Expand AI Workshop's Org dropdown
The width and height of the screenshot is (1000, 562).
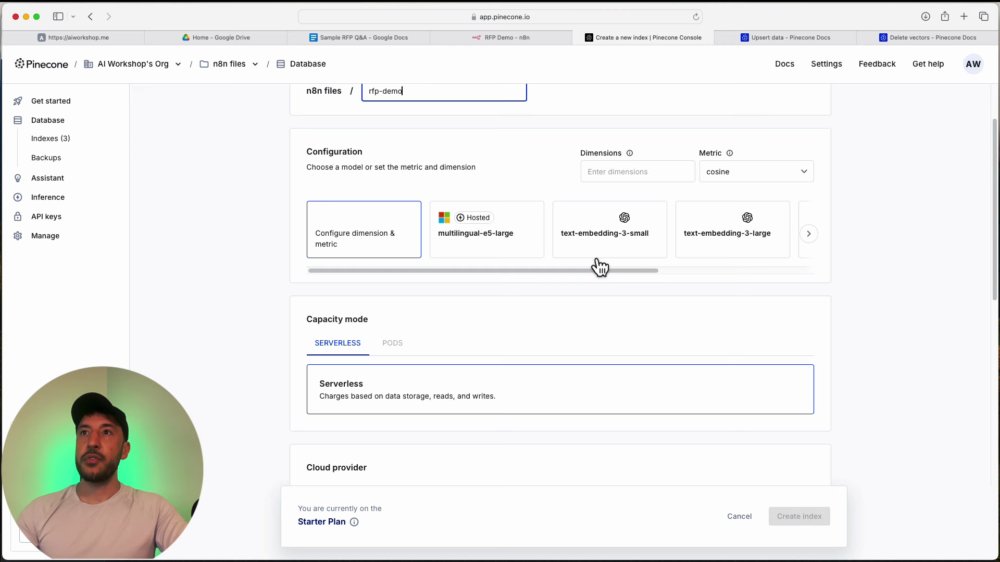click(178, 64)
